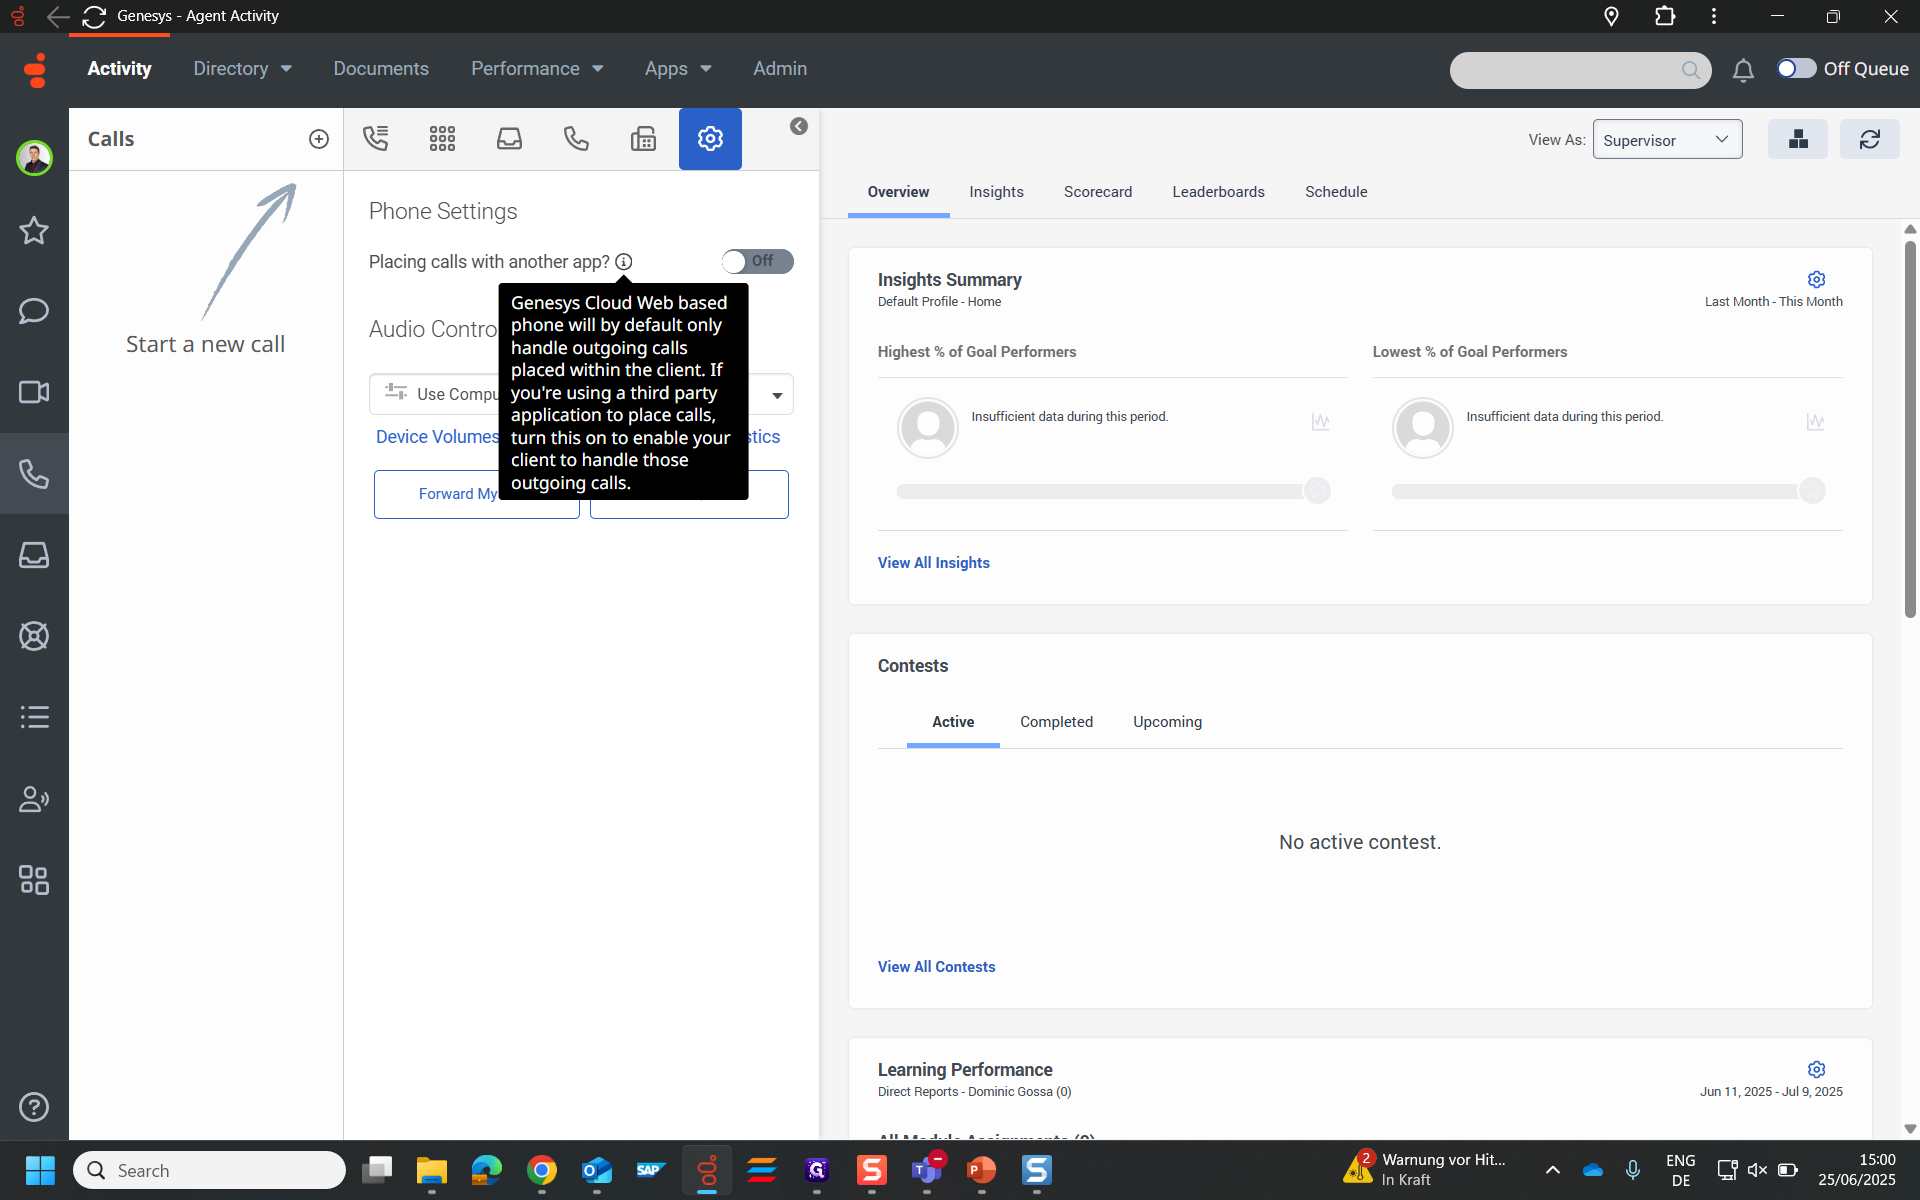1920x1200 pixels.
Task: Open trend chart icon for Lowest performers
Action: tap(1815, 422)
